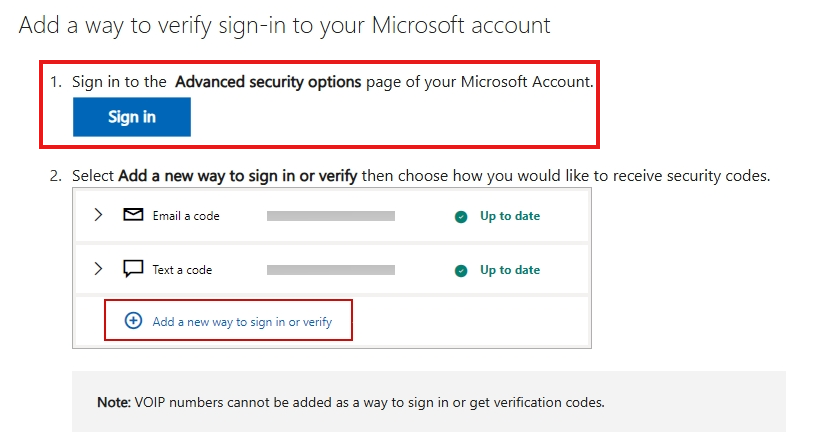Click bold Advanced security options text
818x436 pixels.
tap(268, 82)
